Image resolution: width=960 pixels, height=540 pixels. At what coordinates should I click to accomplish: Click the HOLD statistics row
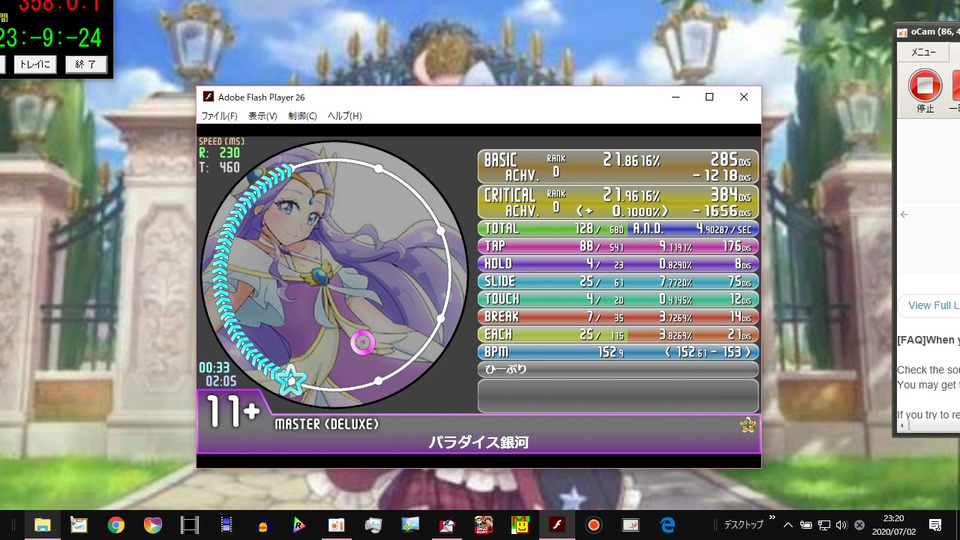click(618, 264)
